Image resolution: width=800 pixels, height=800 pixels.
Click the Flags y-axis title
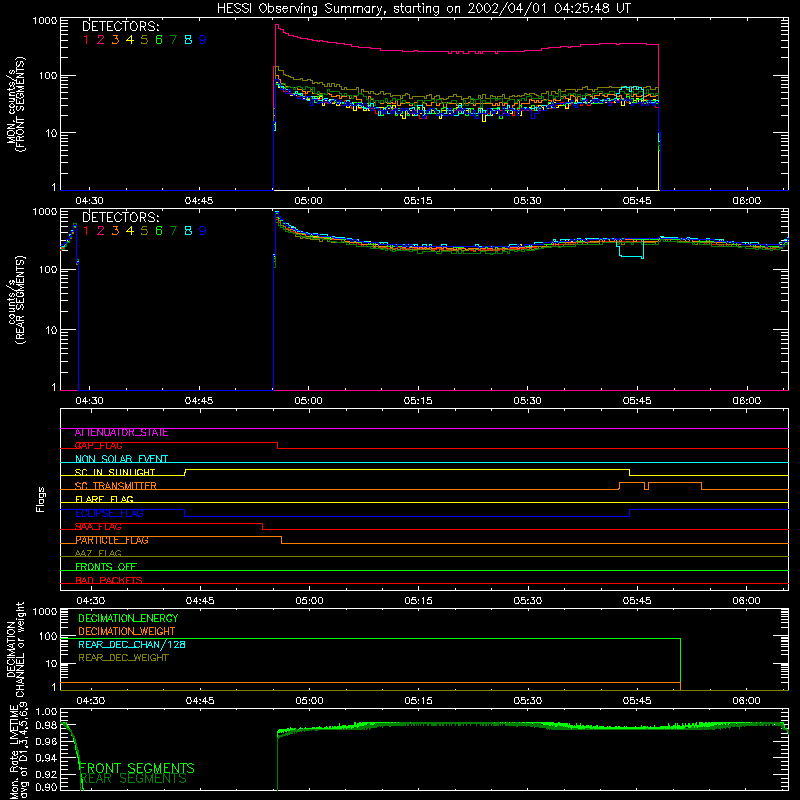tap(41, 499)
